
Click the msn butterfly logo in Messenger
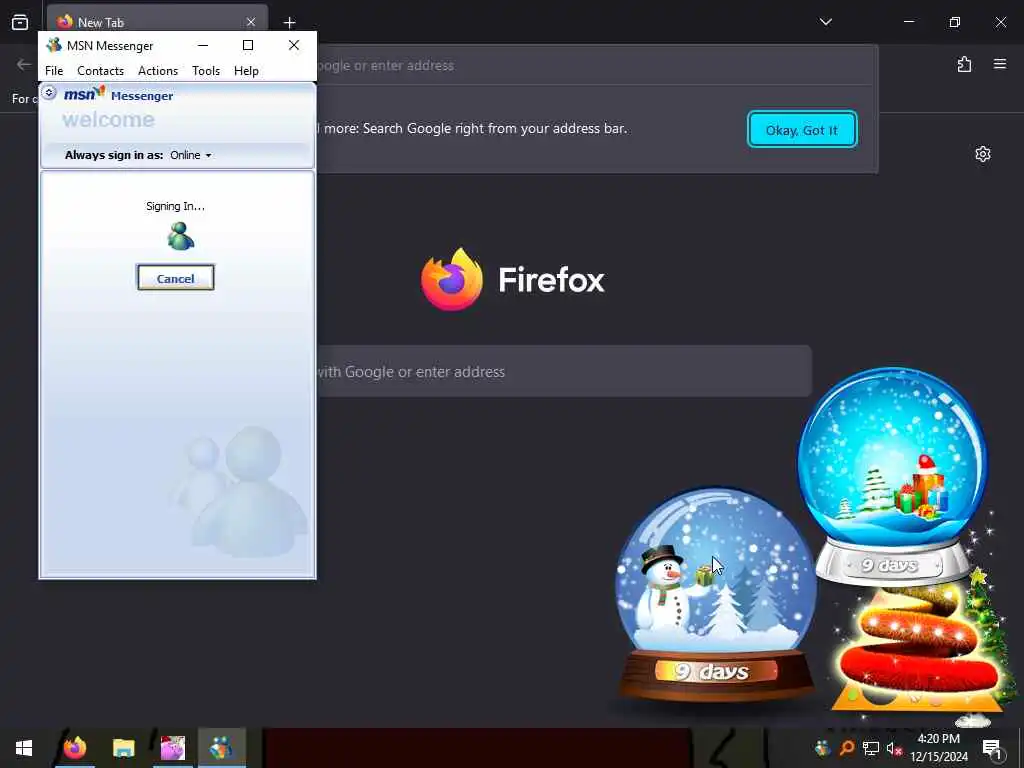click(x=85, y=94)
